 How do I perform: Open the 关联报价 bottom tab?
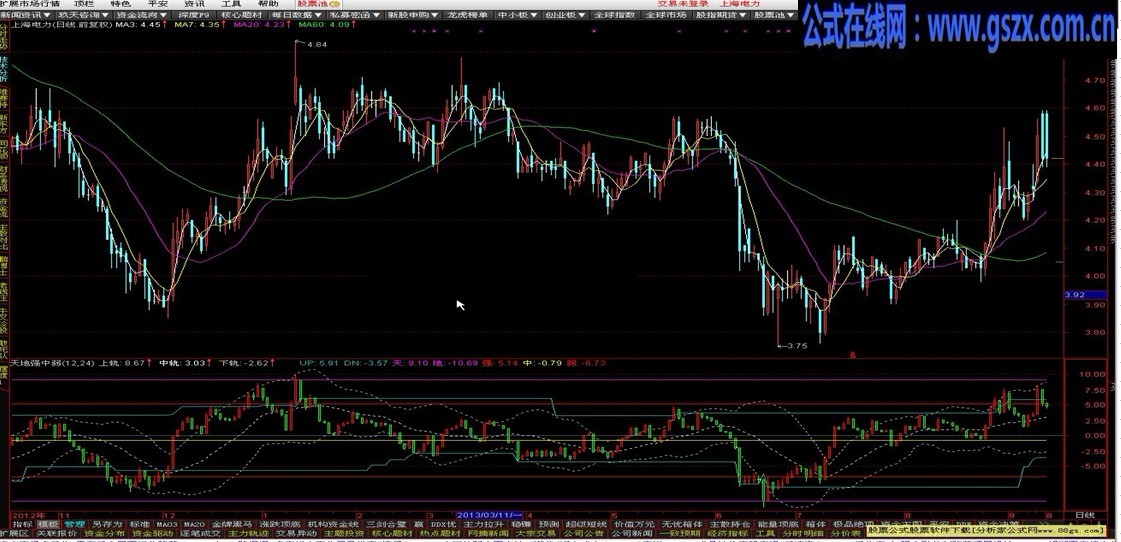point(56,533)
